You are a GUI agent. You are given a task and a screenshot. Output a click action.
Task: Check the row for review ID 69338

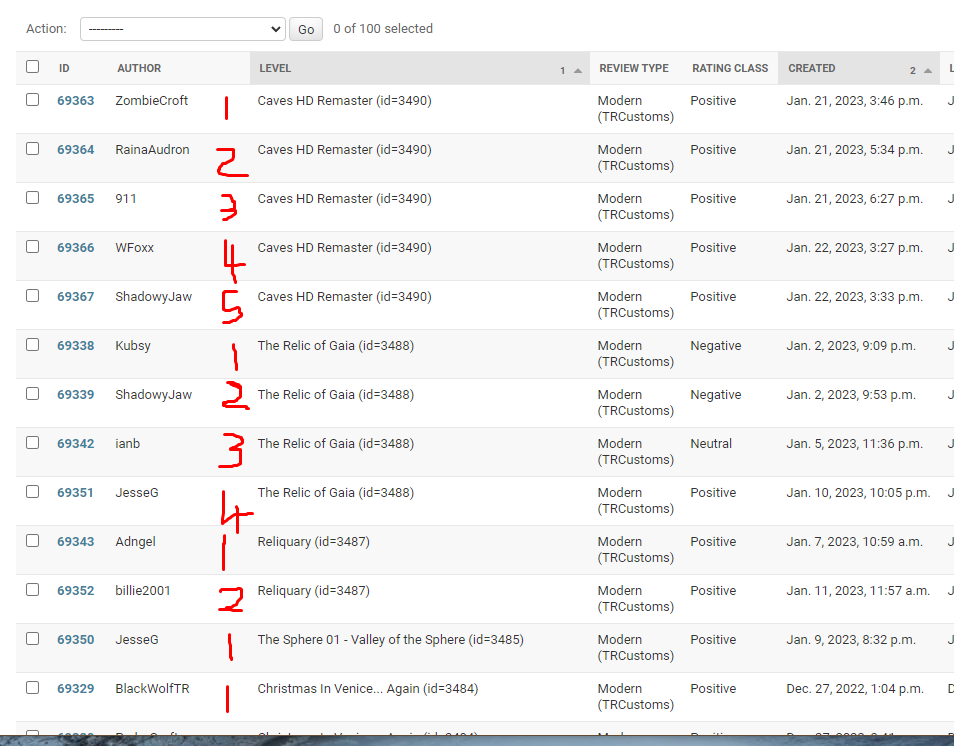(x=31, y=345)
